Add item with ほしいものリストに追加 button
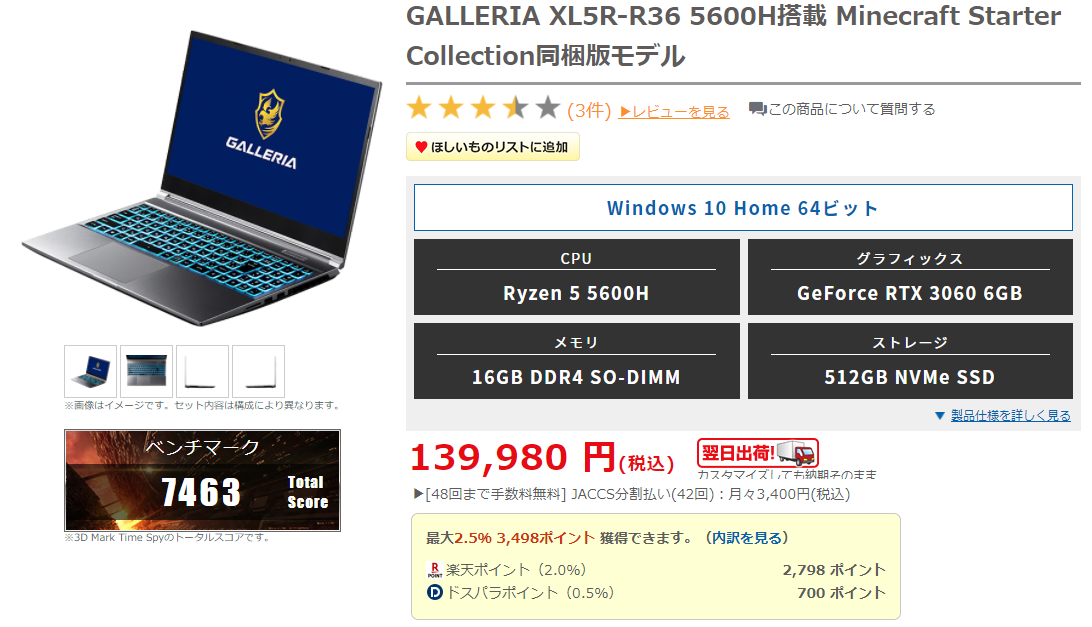The height and width of the screenshot is (627, 1092). 492,147
